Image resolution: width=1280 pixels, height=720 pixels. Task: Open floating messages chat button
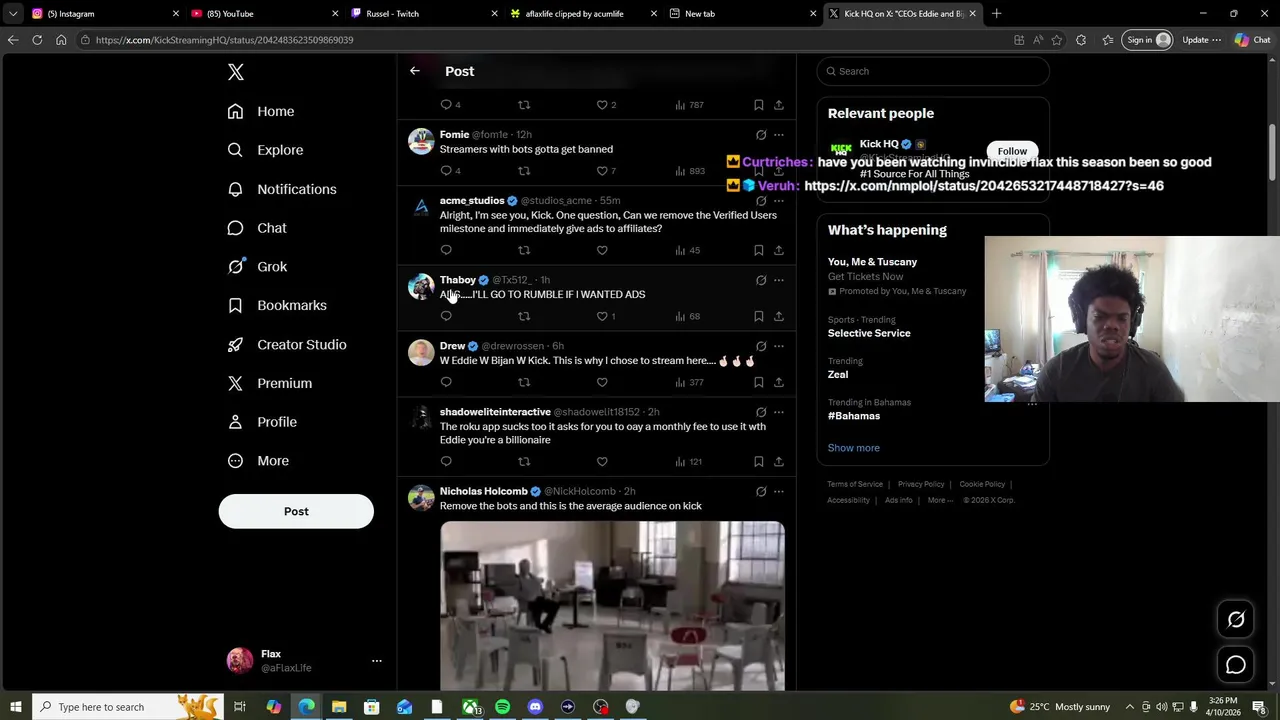[1236, 665]
